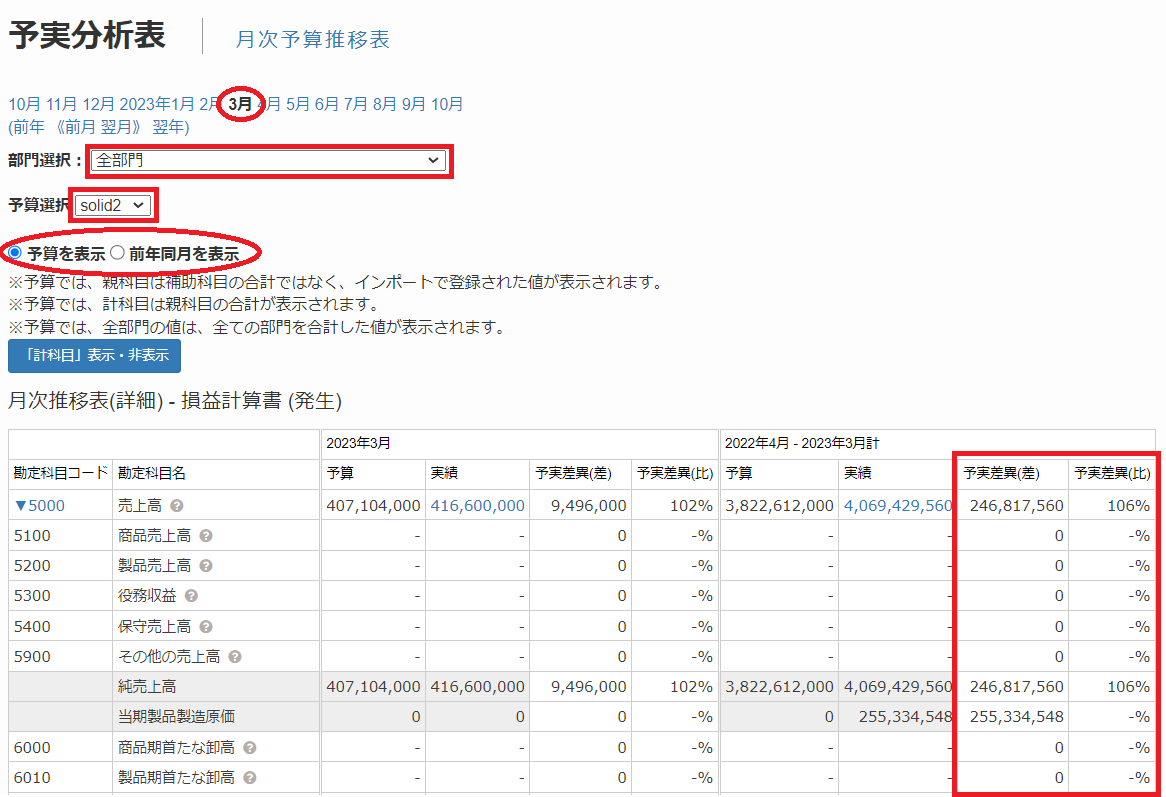This screenshot has width=1166, height=797.
Task: Go to first 10月 month link
Action: [x=25, y=104]
